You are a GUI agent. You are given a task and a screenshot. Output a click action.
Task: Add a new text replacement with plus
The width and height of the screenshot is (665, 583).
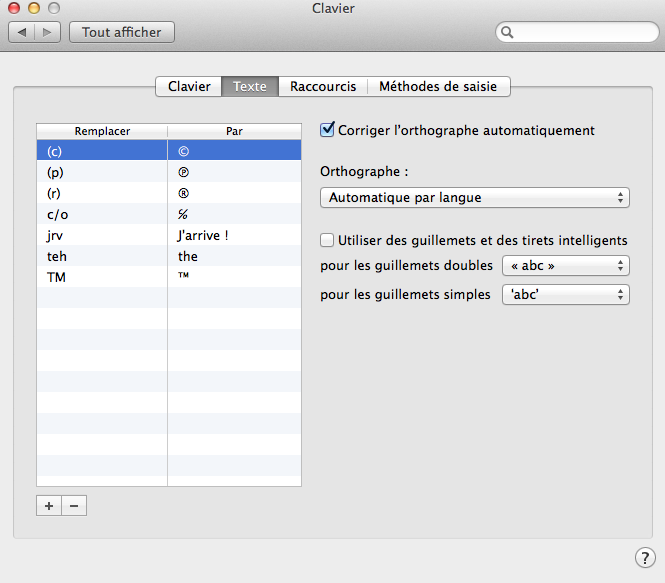click(49, 505)
